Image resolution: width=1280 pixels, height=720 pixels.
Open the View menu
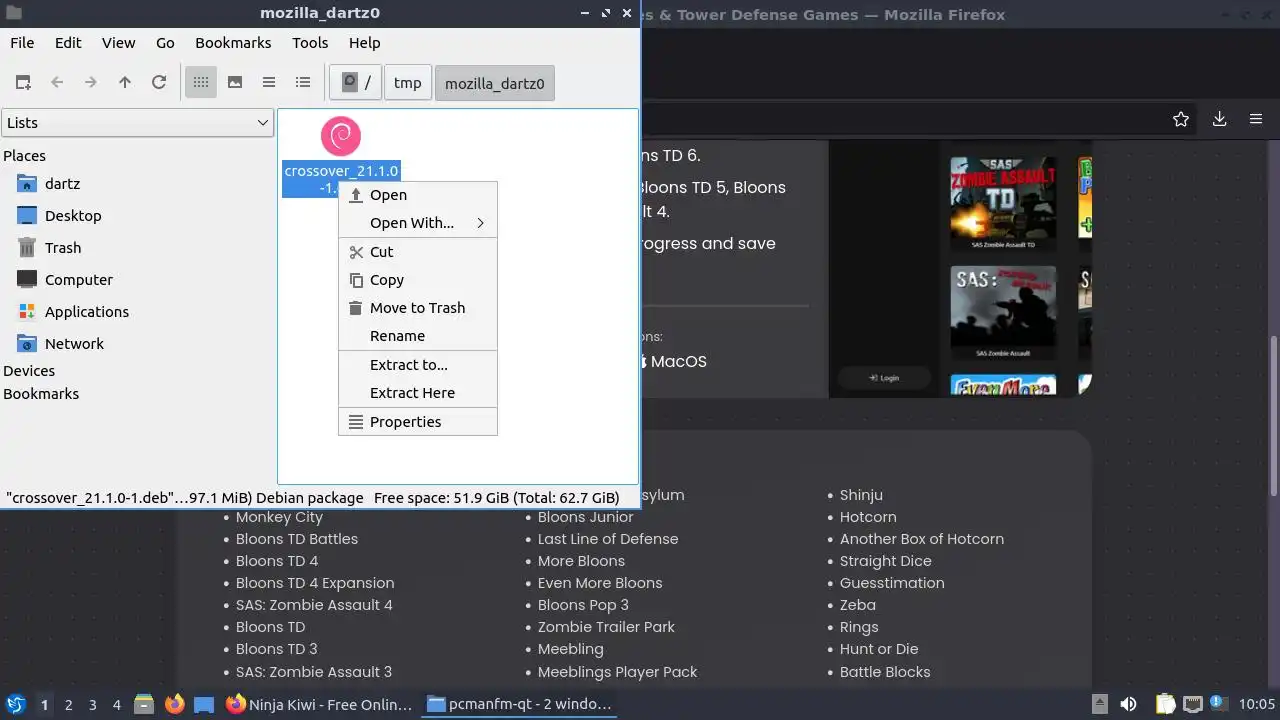point(118,43)
